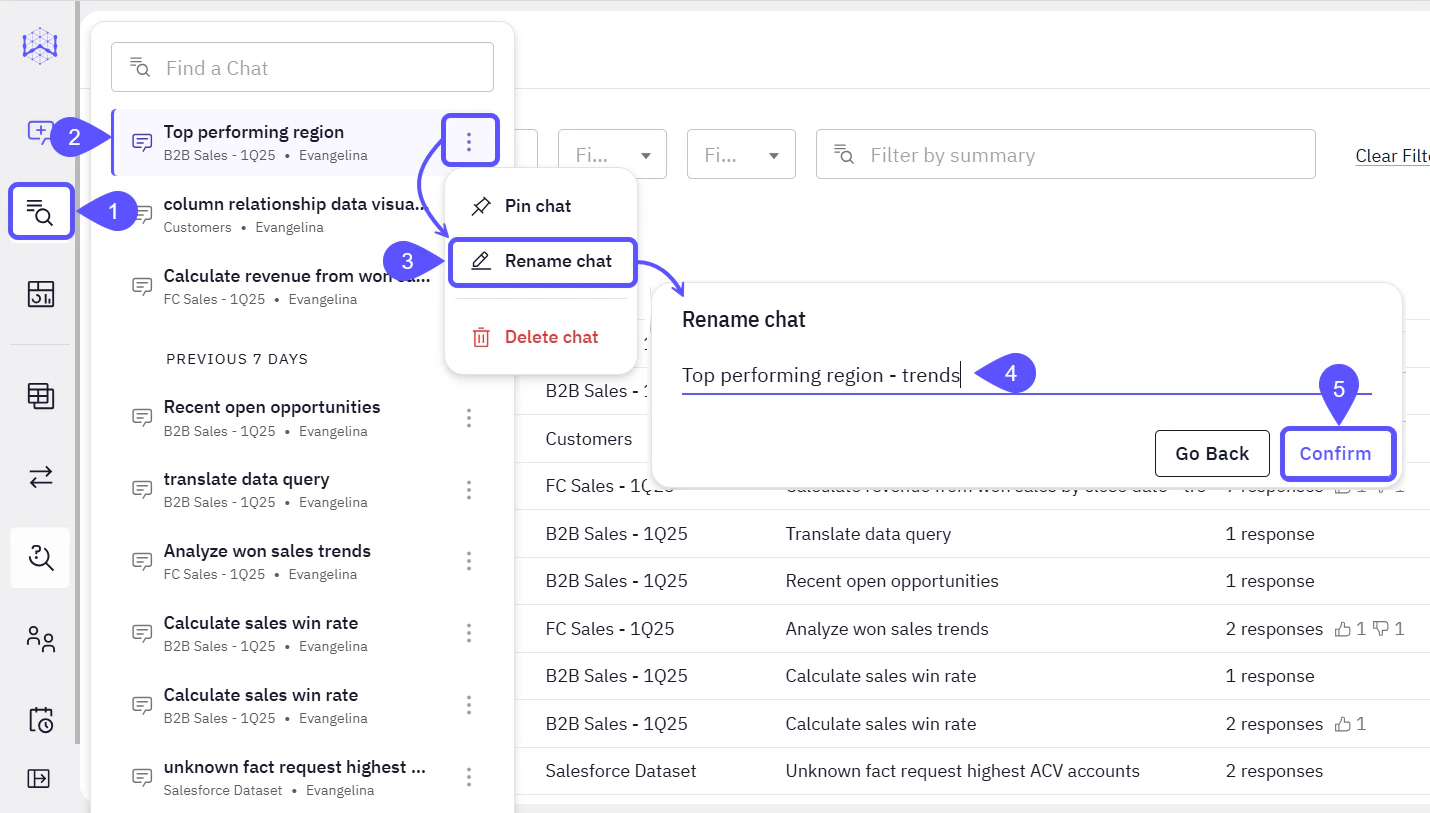
Task: Select the logout exit icon at sidebar bottom
Action: tap(40, 778)
